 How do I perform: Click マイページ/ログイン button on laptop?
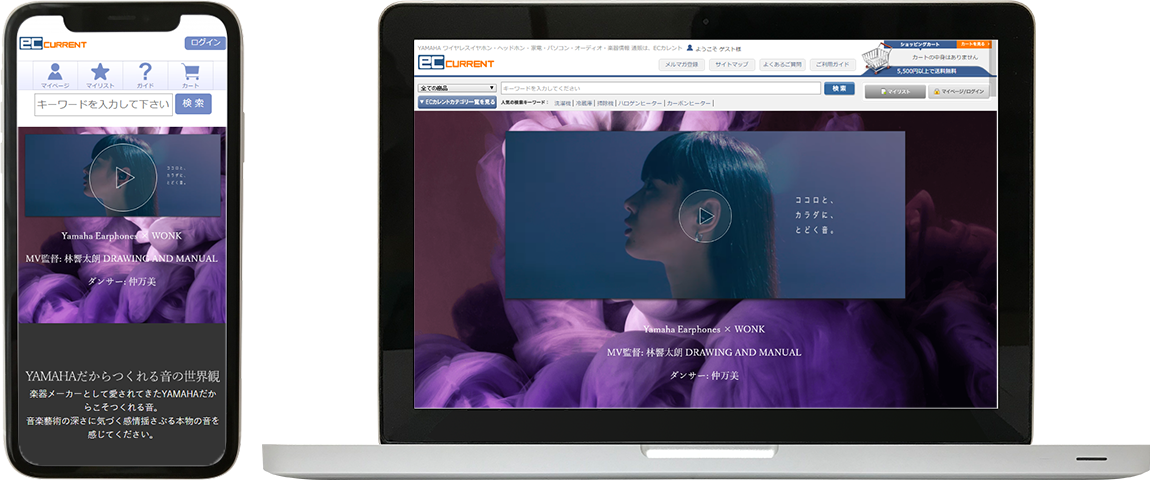[959, 92]
